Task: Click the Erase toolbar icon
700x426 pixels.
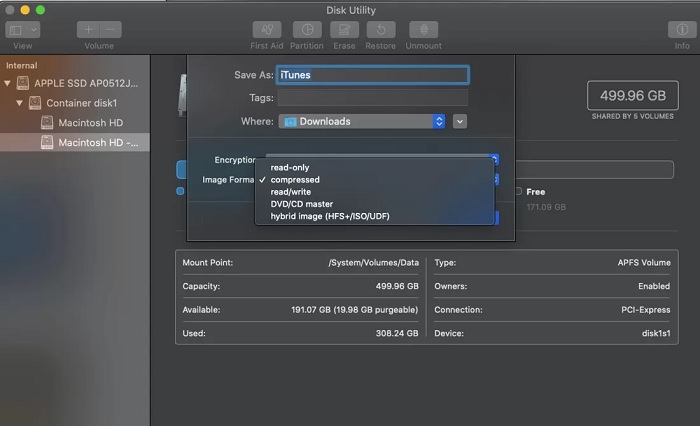Action: tap(343, 30)
